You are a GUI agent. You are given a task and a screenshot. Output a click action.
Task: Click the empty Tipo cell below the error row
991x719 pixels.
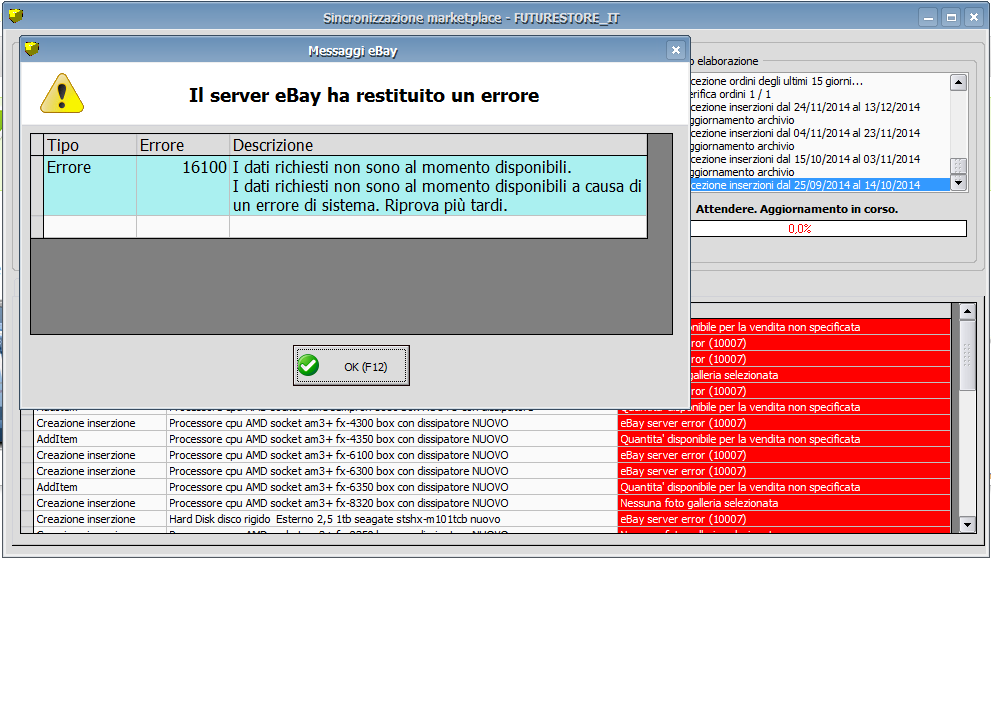(x=90, y=227)
